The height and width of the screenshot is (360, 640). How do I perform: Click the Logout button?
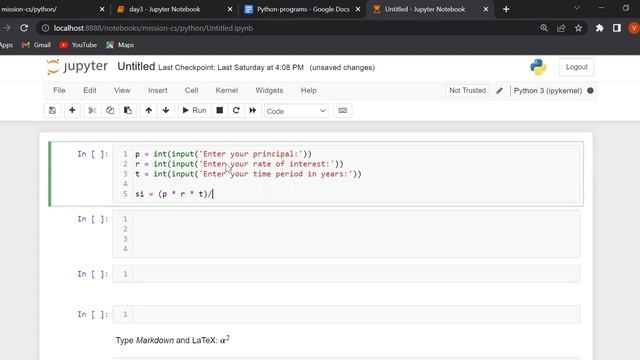[x=576, y=67]
